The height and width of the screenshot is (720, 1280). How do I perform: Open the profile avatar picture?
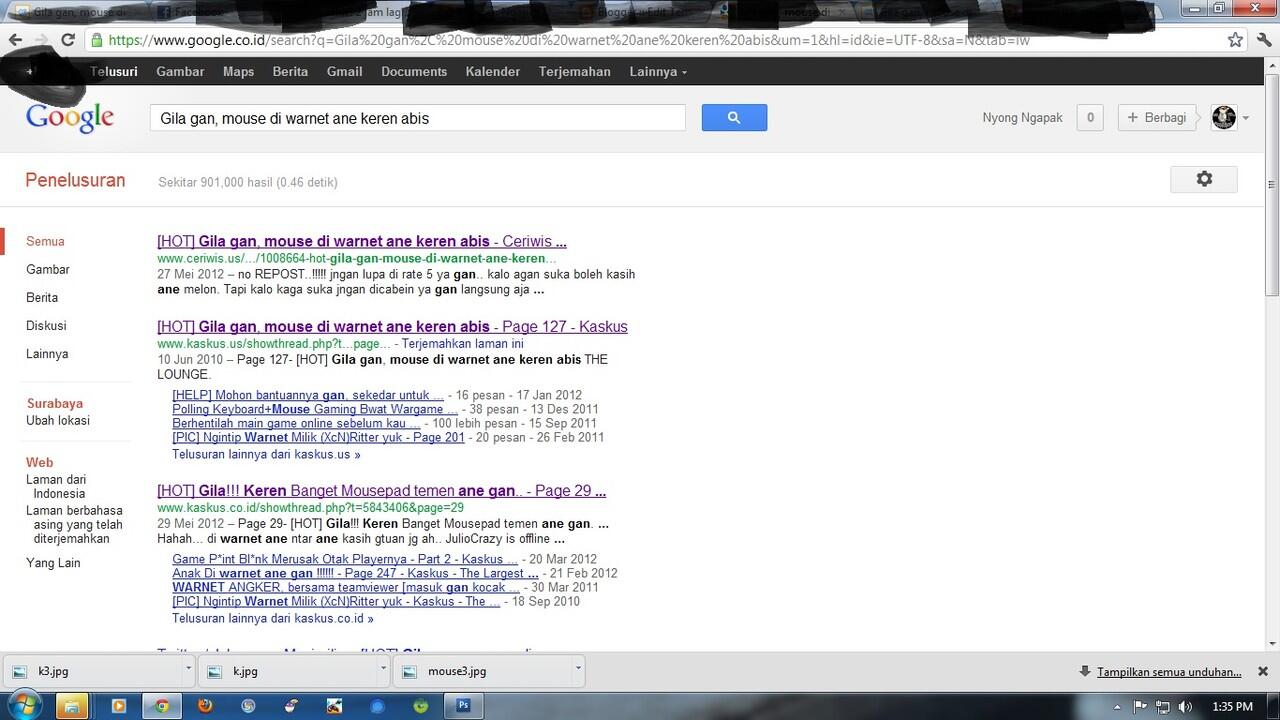[1224, 117]
